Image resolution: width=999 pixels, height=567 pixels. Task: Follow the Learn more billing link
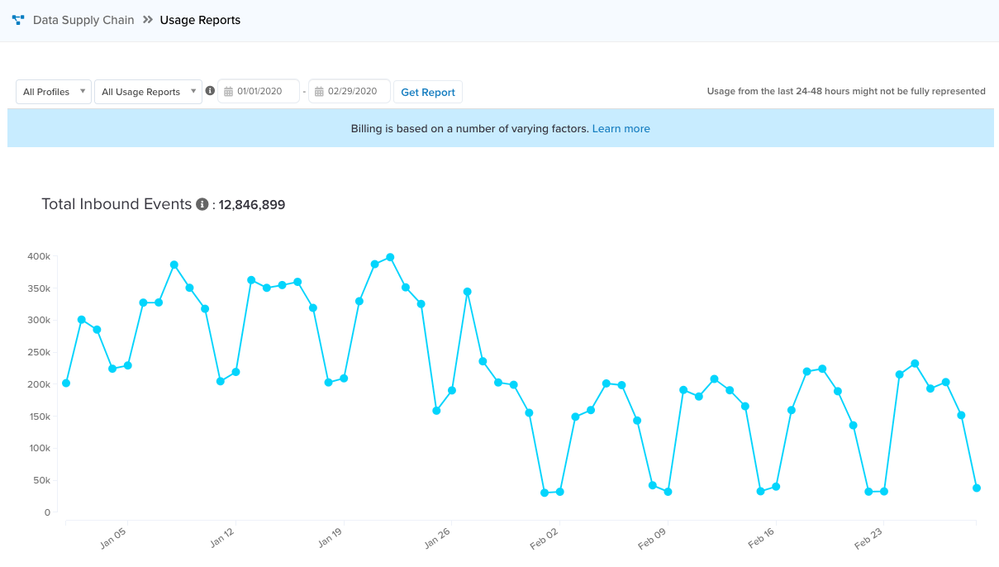click(621, 129)
